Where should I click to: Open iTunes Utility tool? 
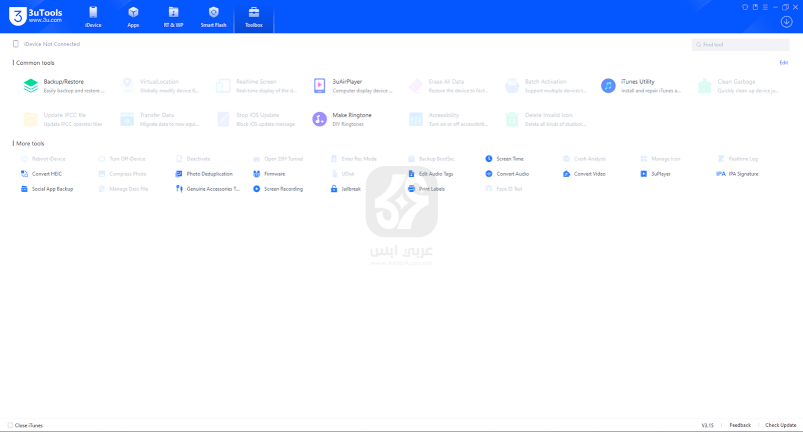point(641,85)
